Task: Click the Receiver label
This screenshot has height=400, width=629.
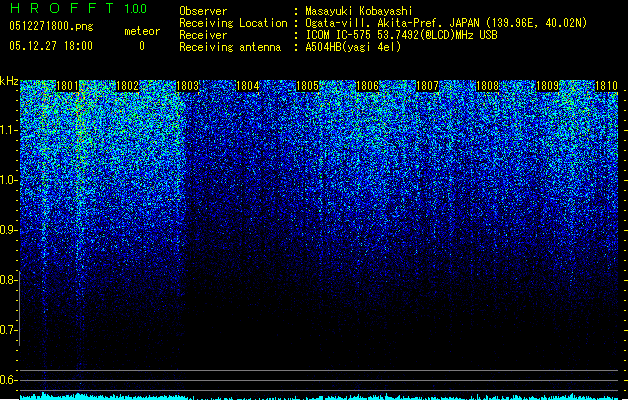Action: (203, 35)
